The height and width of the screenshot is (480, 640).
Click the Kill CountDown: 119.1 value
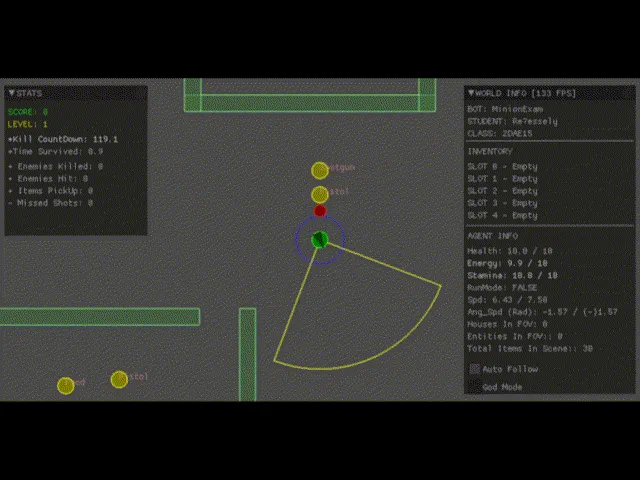(63, 139)
